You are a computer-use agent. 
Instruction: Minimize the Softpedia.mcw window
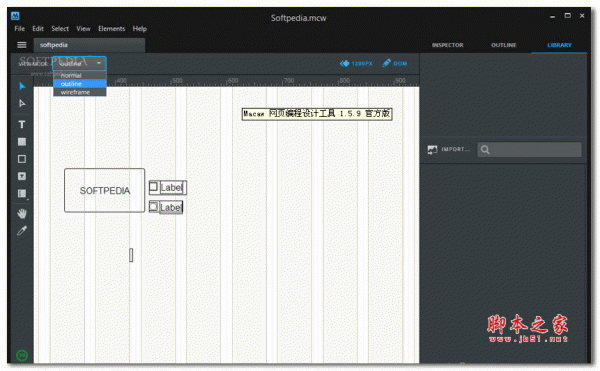tap(553, 16)
